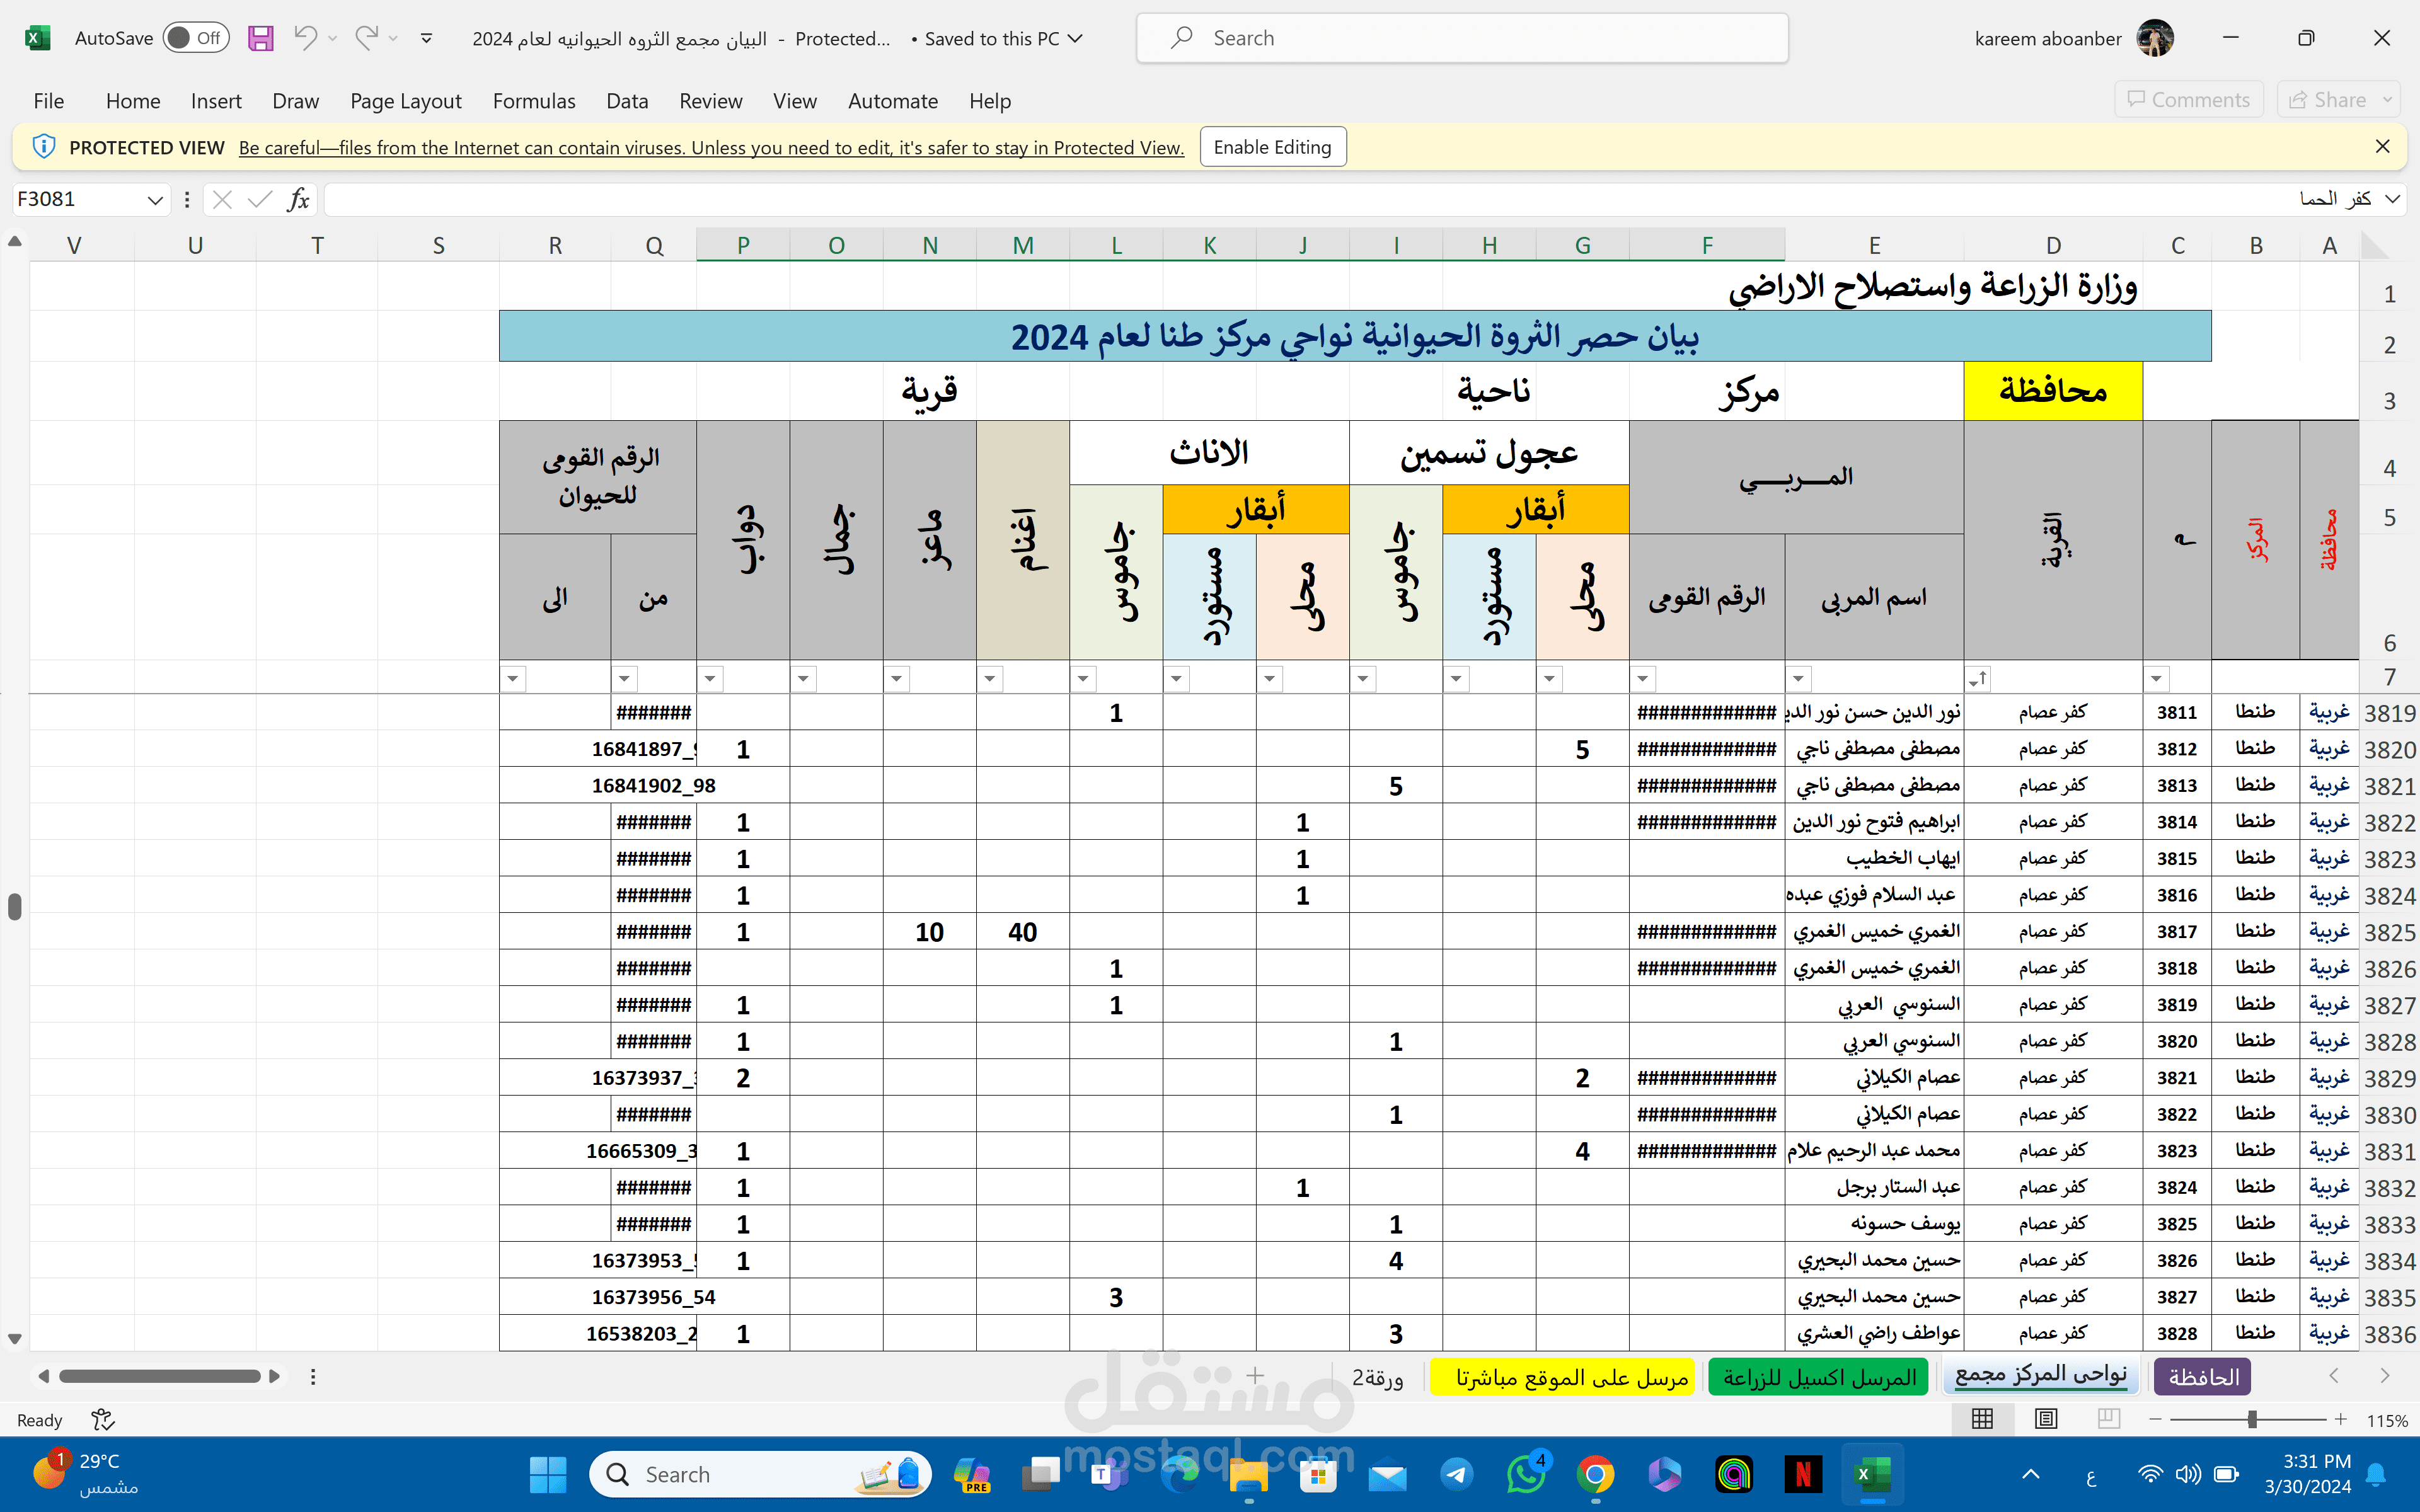Click the formula bar Enter checkmark icon
Image resolution: width=2420 pixels, height=1512 pixels.
pos(259,200)
